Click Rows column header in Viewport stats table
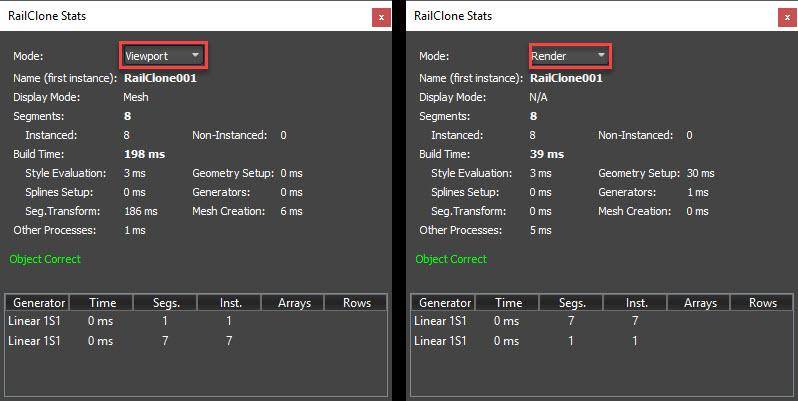The width and height of the screenshot is (798, 401). pos(357,303)
